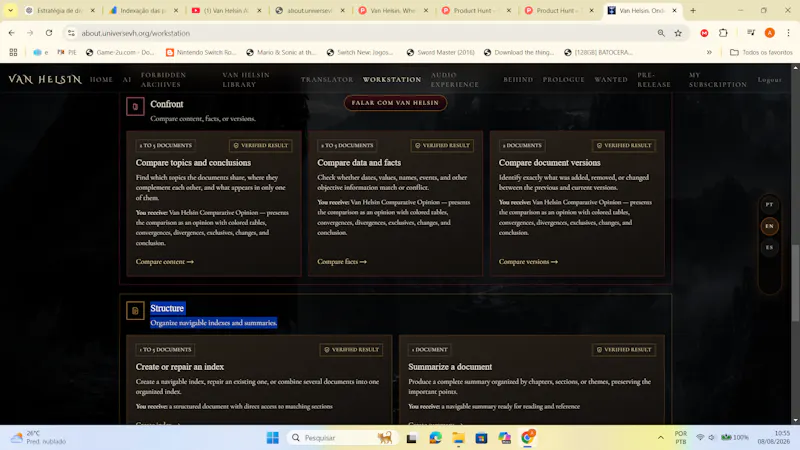Open the AI menu item

click(127, 80)
